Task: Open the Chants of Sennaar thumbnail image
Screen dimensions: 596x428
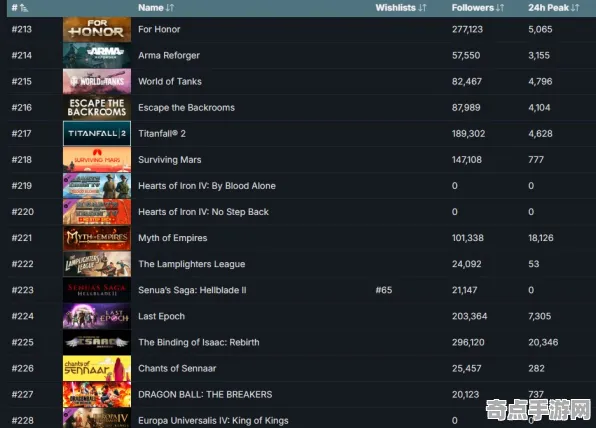Action: coord(97,368)
